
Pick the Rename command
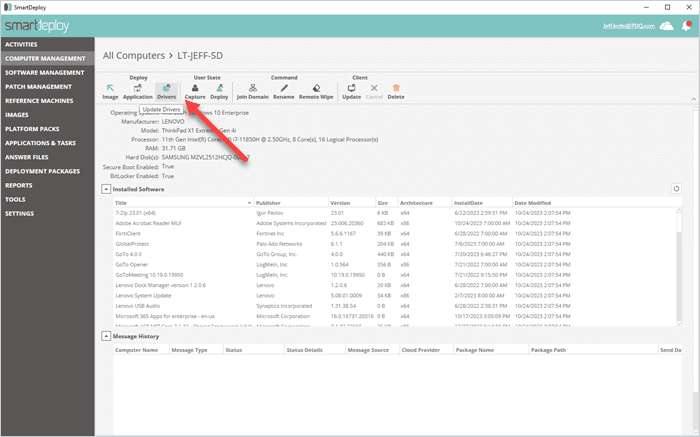(283, 92)
